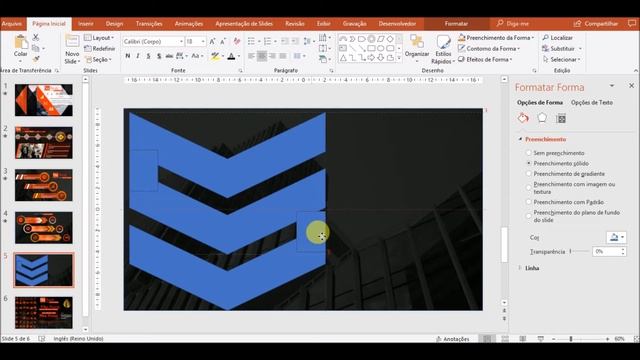Toggle bold N formatting
Viewport: 640px width, 360px height.
[x=128, y=56]
